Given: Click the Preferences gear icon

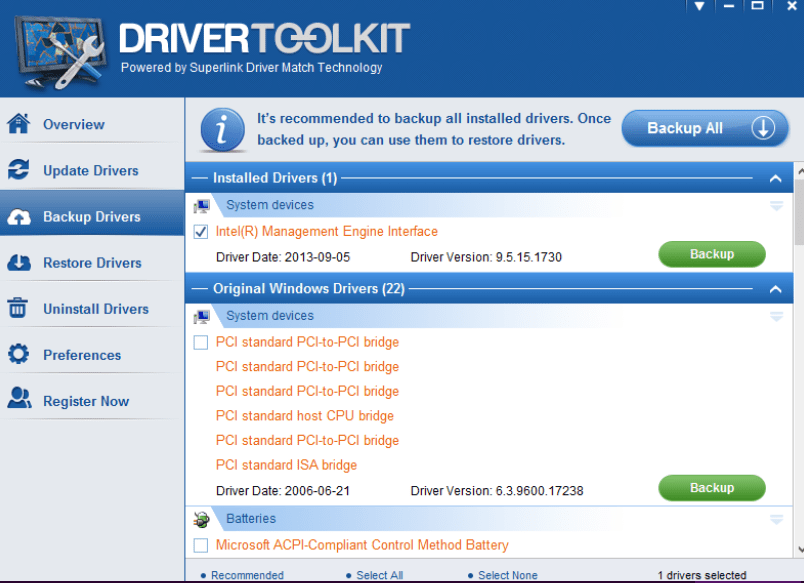Looking at the screenshot, I should pos(19,355).
